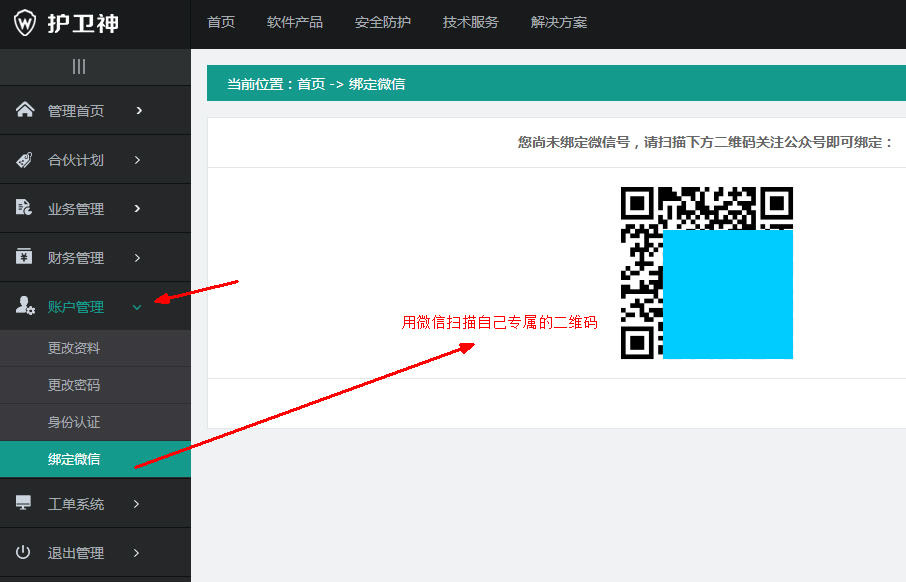Click the 退出管理 menu label
This screenshot has height=582, width=906.
point(76,553)
